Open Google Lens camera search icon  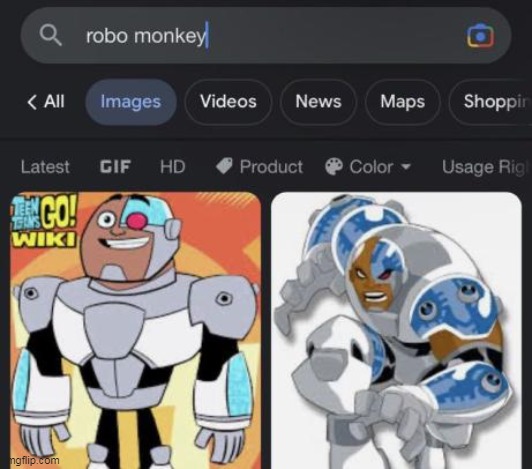click(480, 36)
